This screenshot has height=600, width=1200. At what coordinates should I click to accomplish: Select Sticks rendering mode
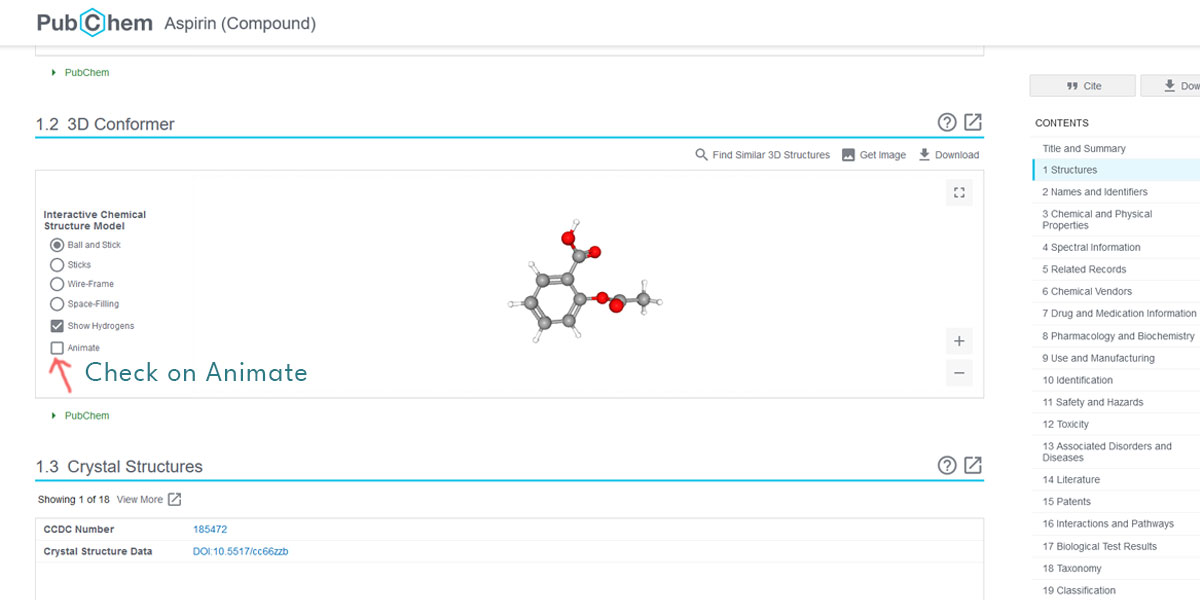57,264
